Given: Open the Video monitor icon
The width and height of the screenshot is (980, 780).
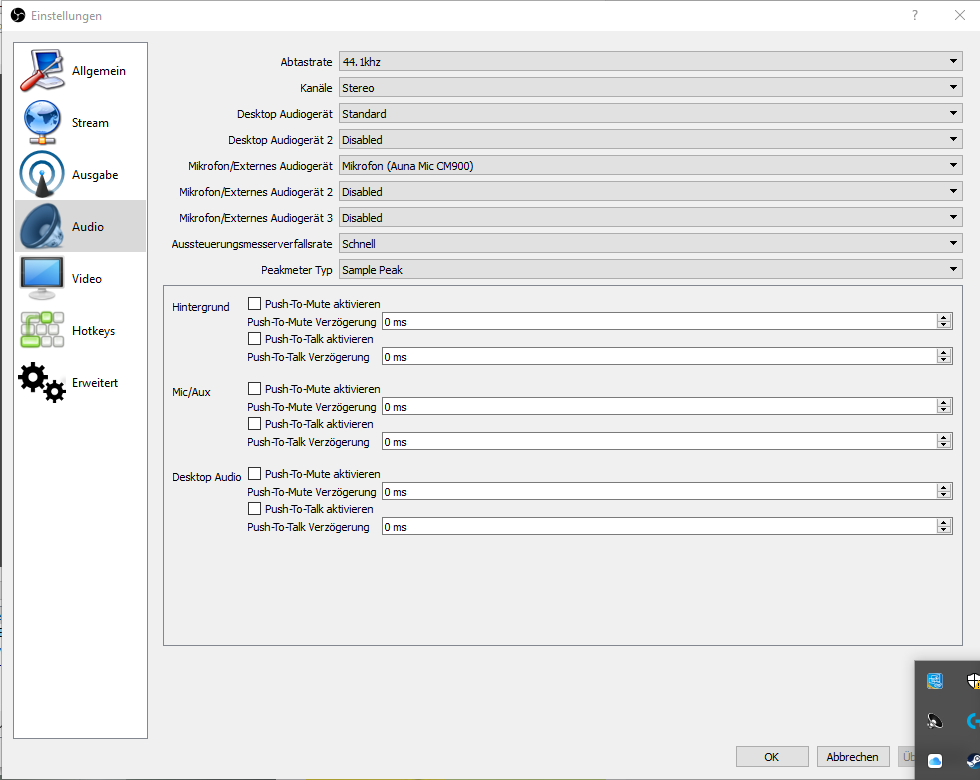Looking at the screenshot, I should pyautogui.click(x=42, y=278).
